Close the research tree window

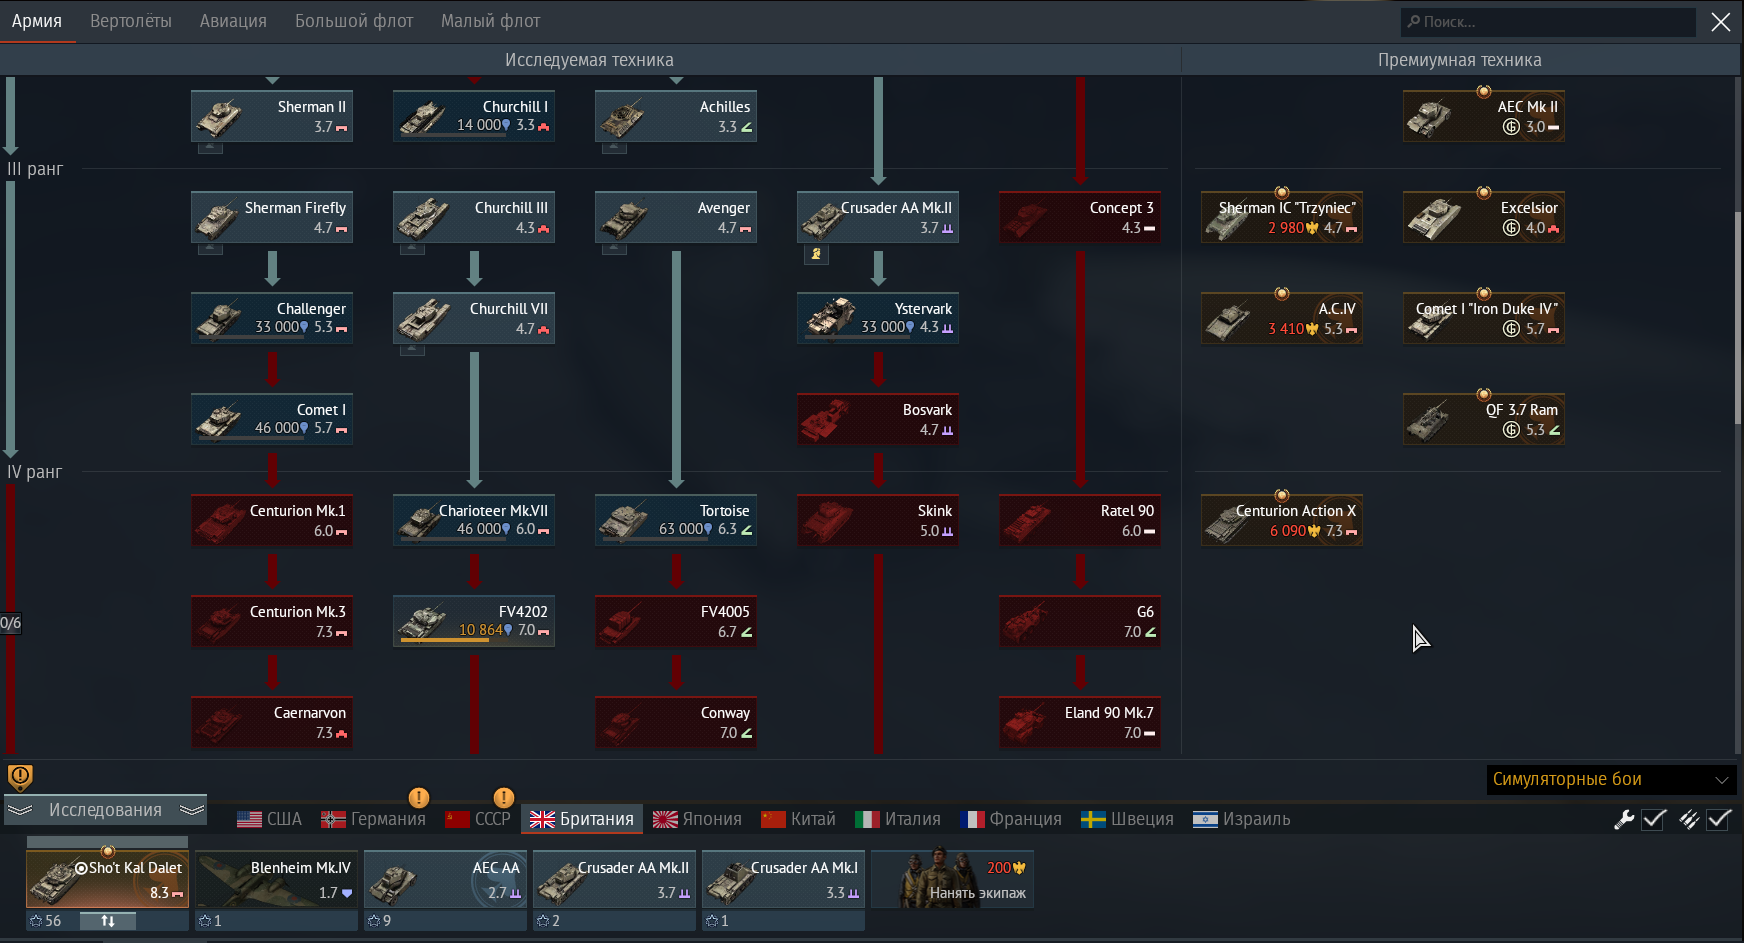point(1721,22)
